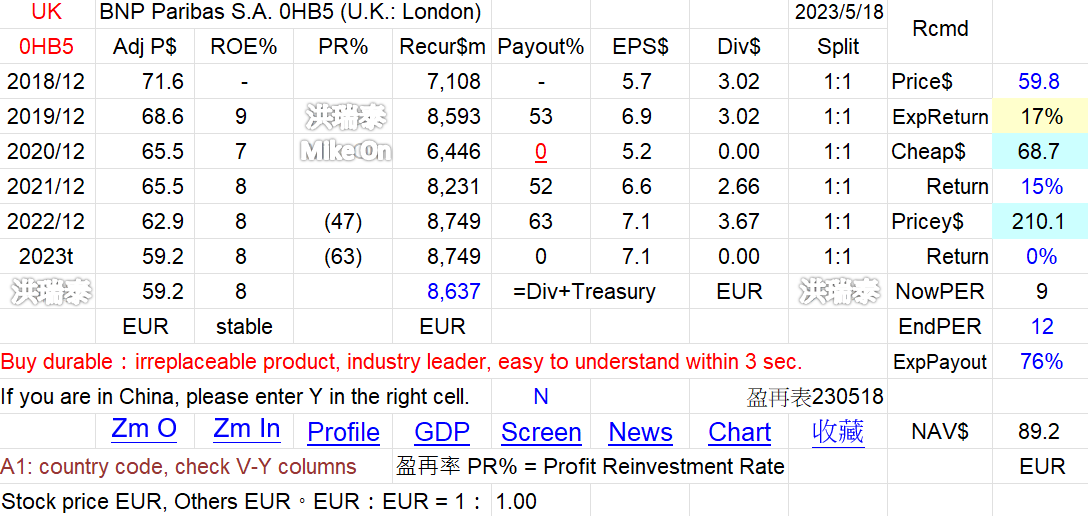The height and width of the screenshot is (516, 1088).
Task: Click the Profit Reinvestment Rate definition text
Action: pos(590,466)
